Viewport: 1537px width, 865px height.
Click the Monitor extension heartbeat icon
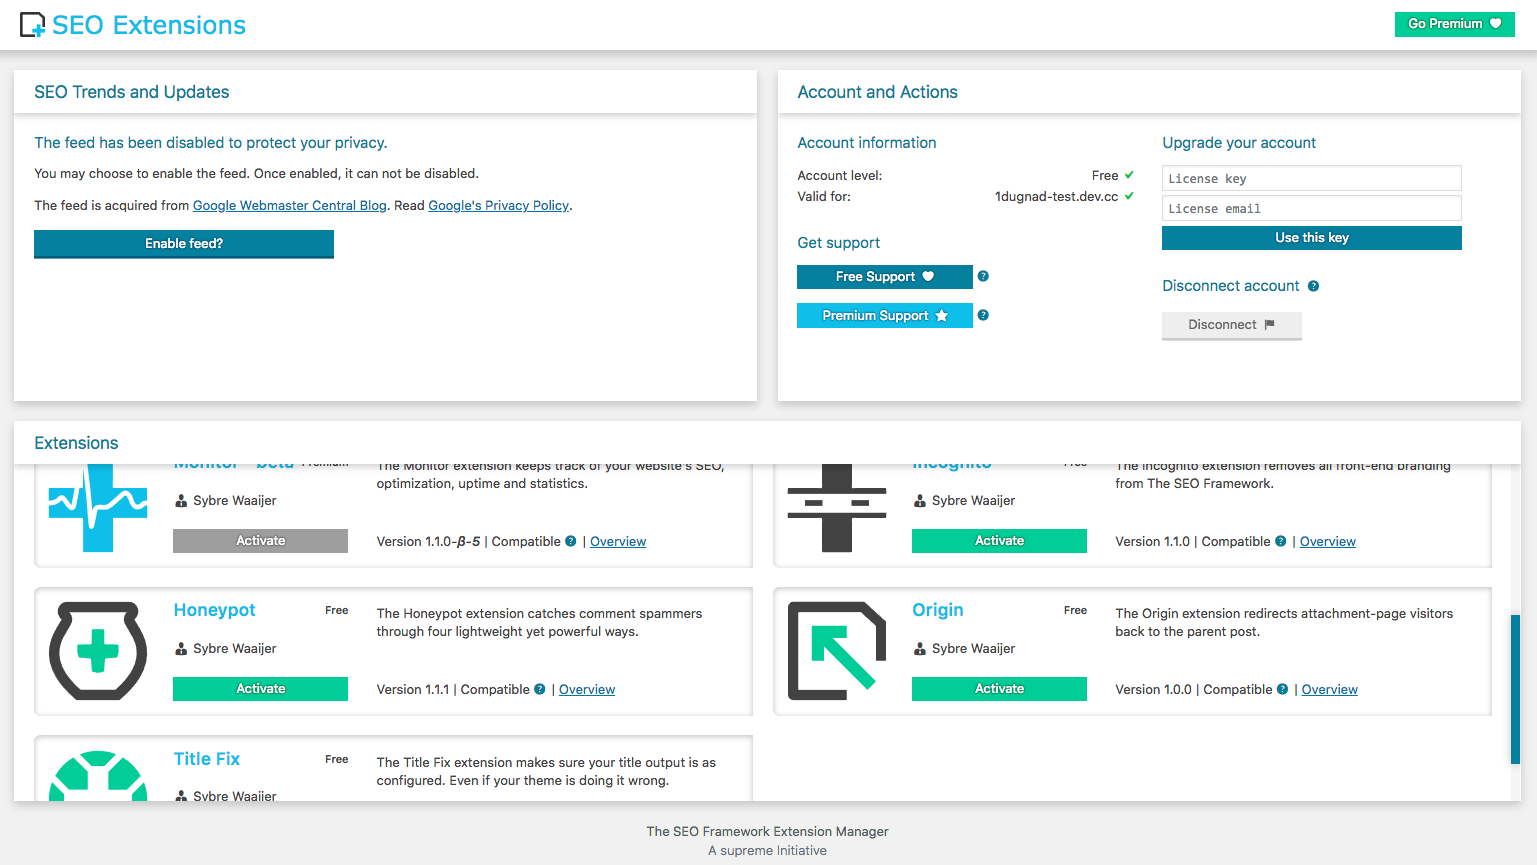point(98,508)
